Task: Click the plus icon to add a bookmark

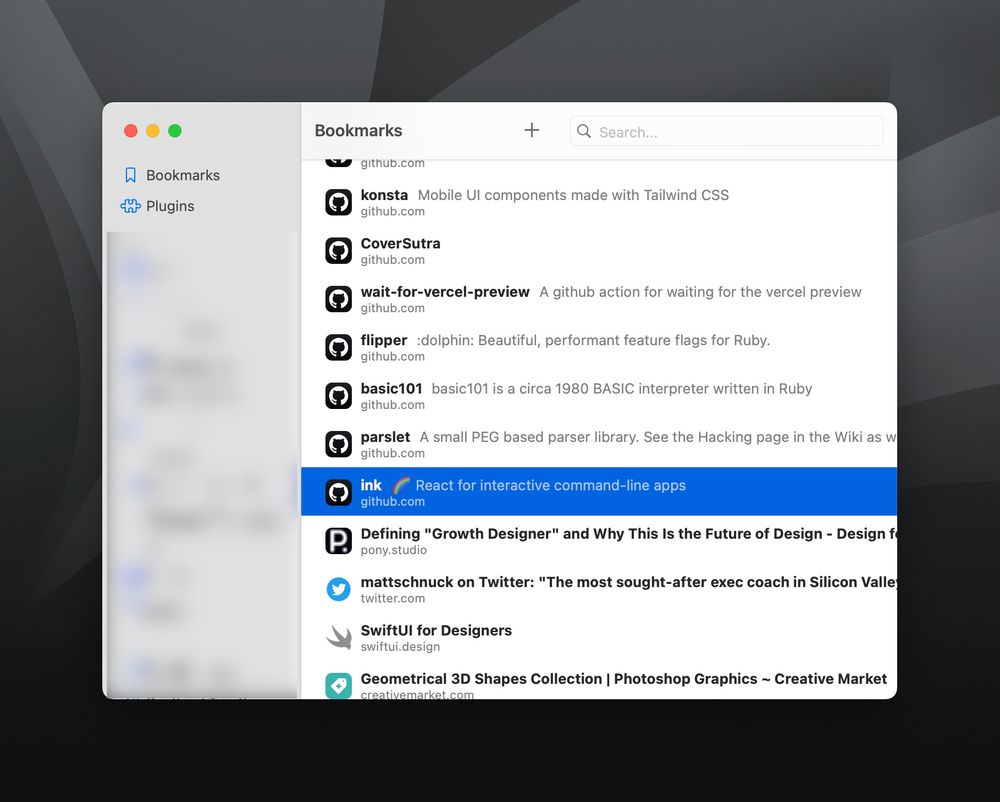Action: click(531, 131)
